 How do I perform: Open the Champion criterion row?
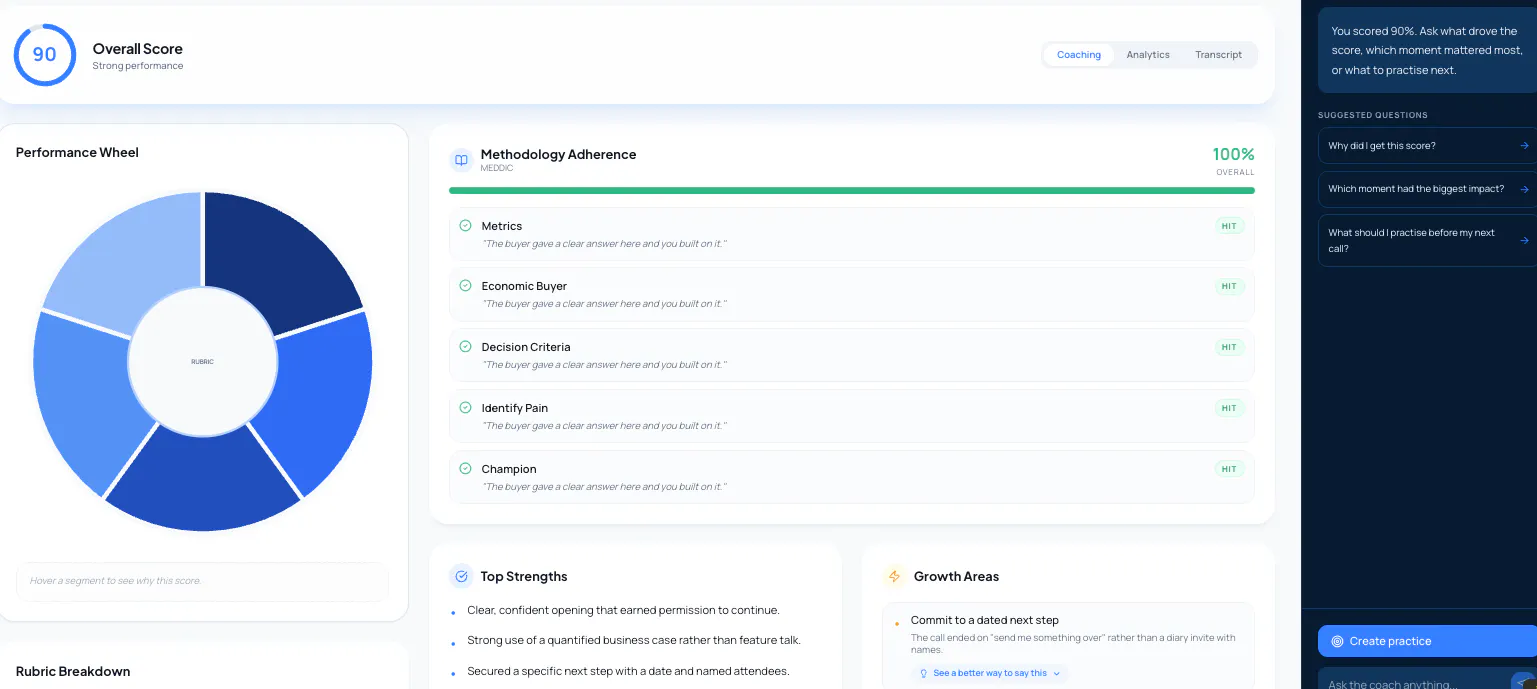[x=851, y=477]
